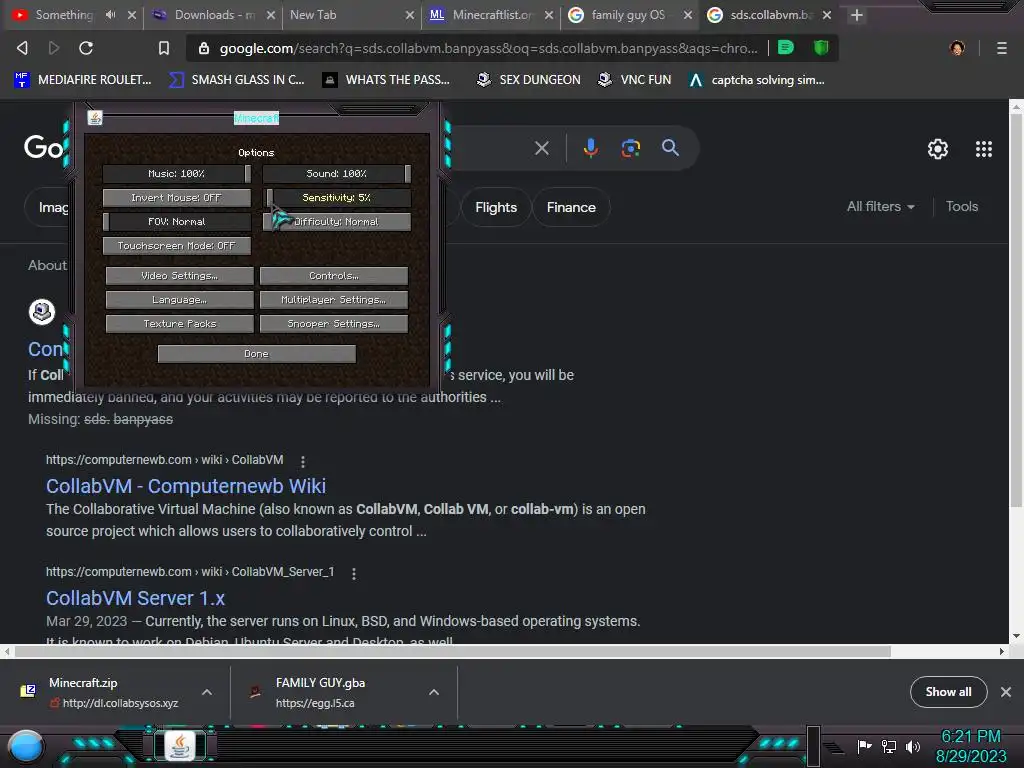Switch to the Something YouTube tab
This screenshot has width=1024, height=768.
click(64, 14)
